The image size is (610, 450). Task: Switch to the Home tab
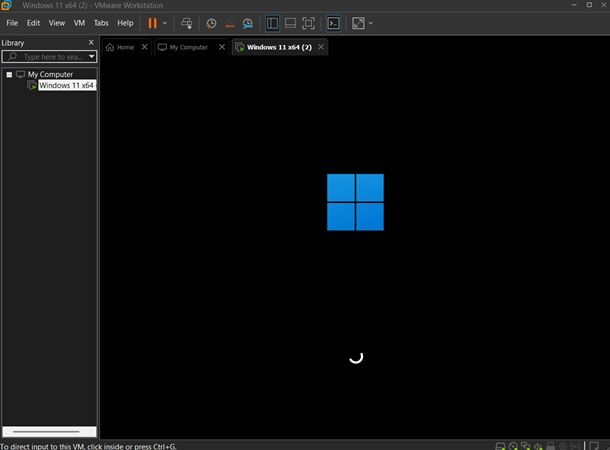tap(120, 47)
